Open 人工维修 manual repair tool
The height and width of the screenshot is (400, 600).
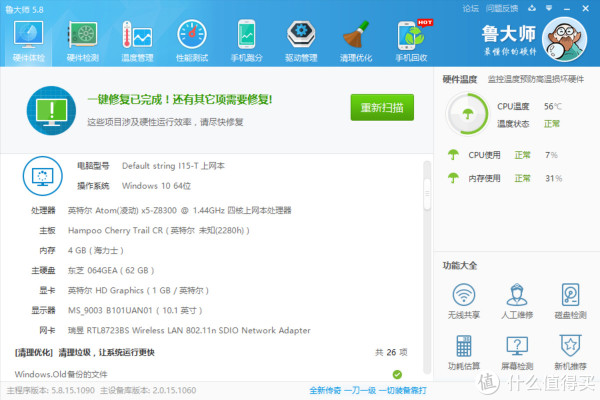point(517,301)
